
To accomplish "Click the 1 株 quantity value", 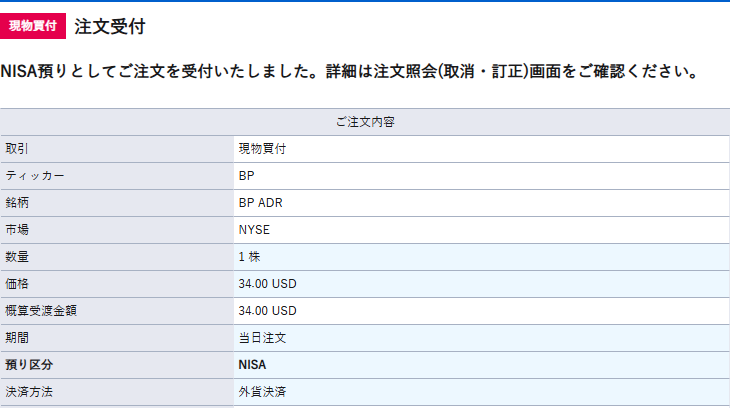I will 250,257.
